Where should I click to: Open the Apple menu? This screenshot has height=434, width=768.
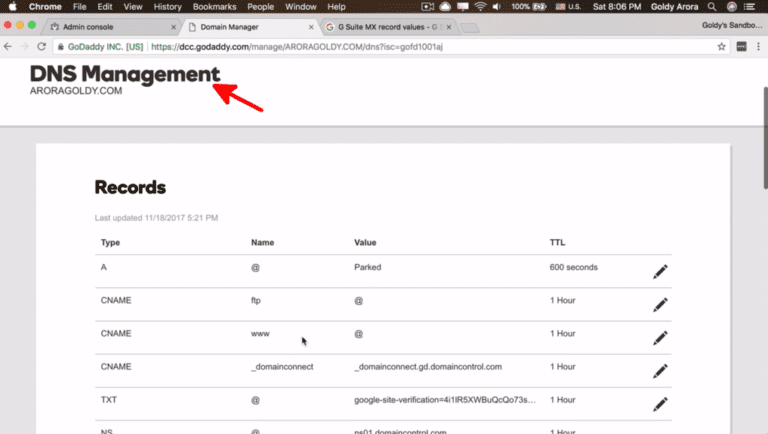[x=13, y=7]
